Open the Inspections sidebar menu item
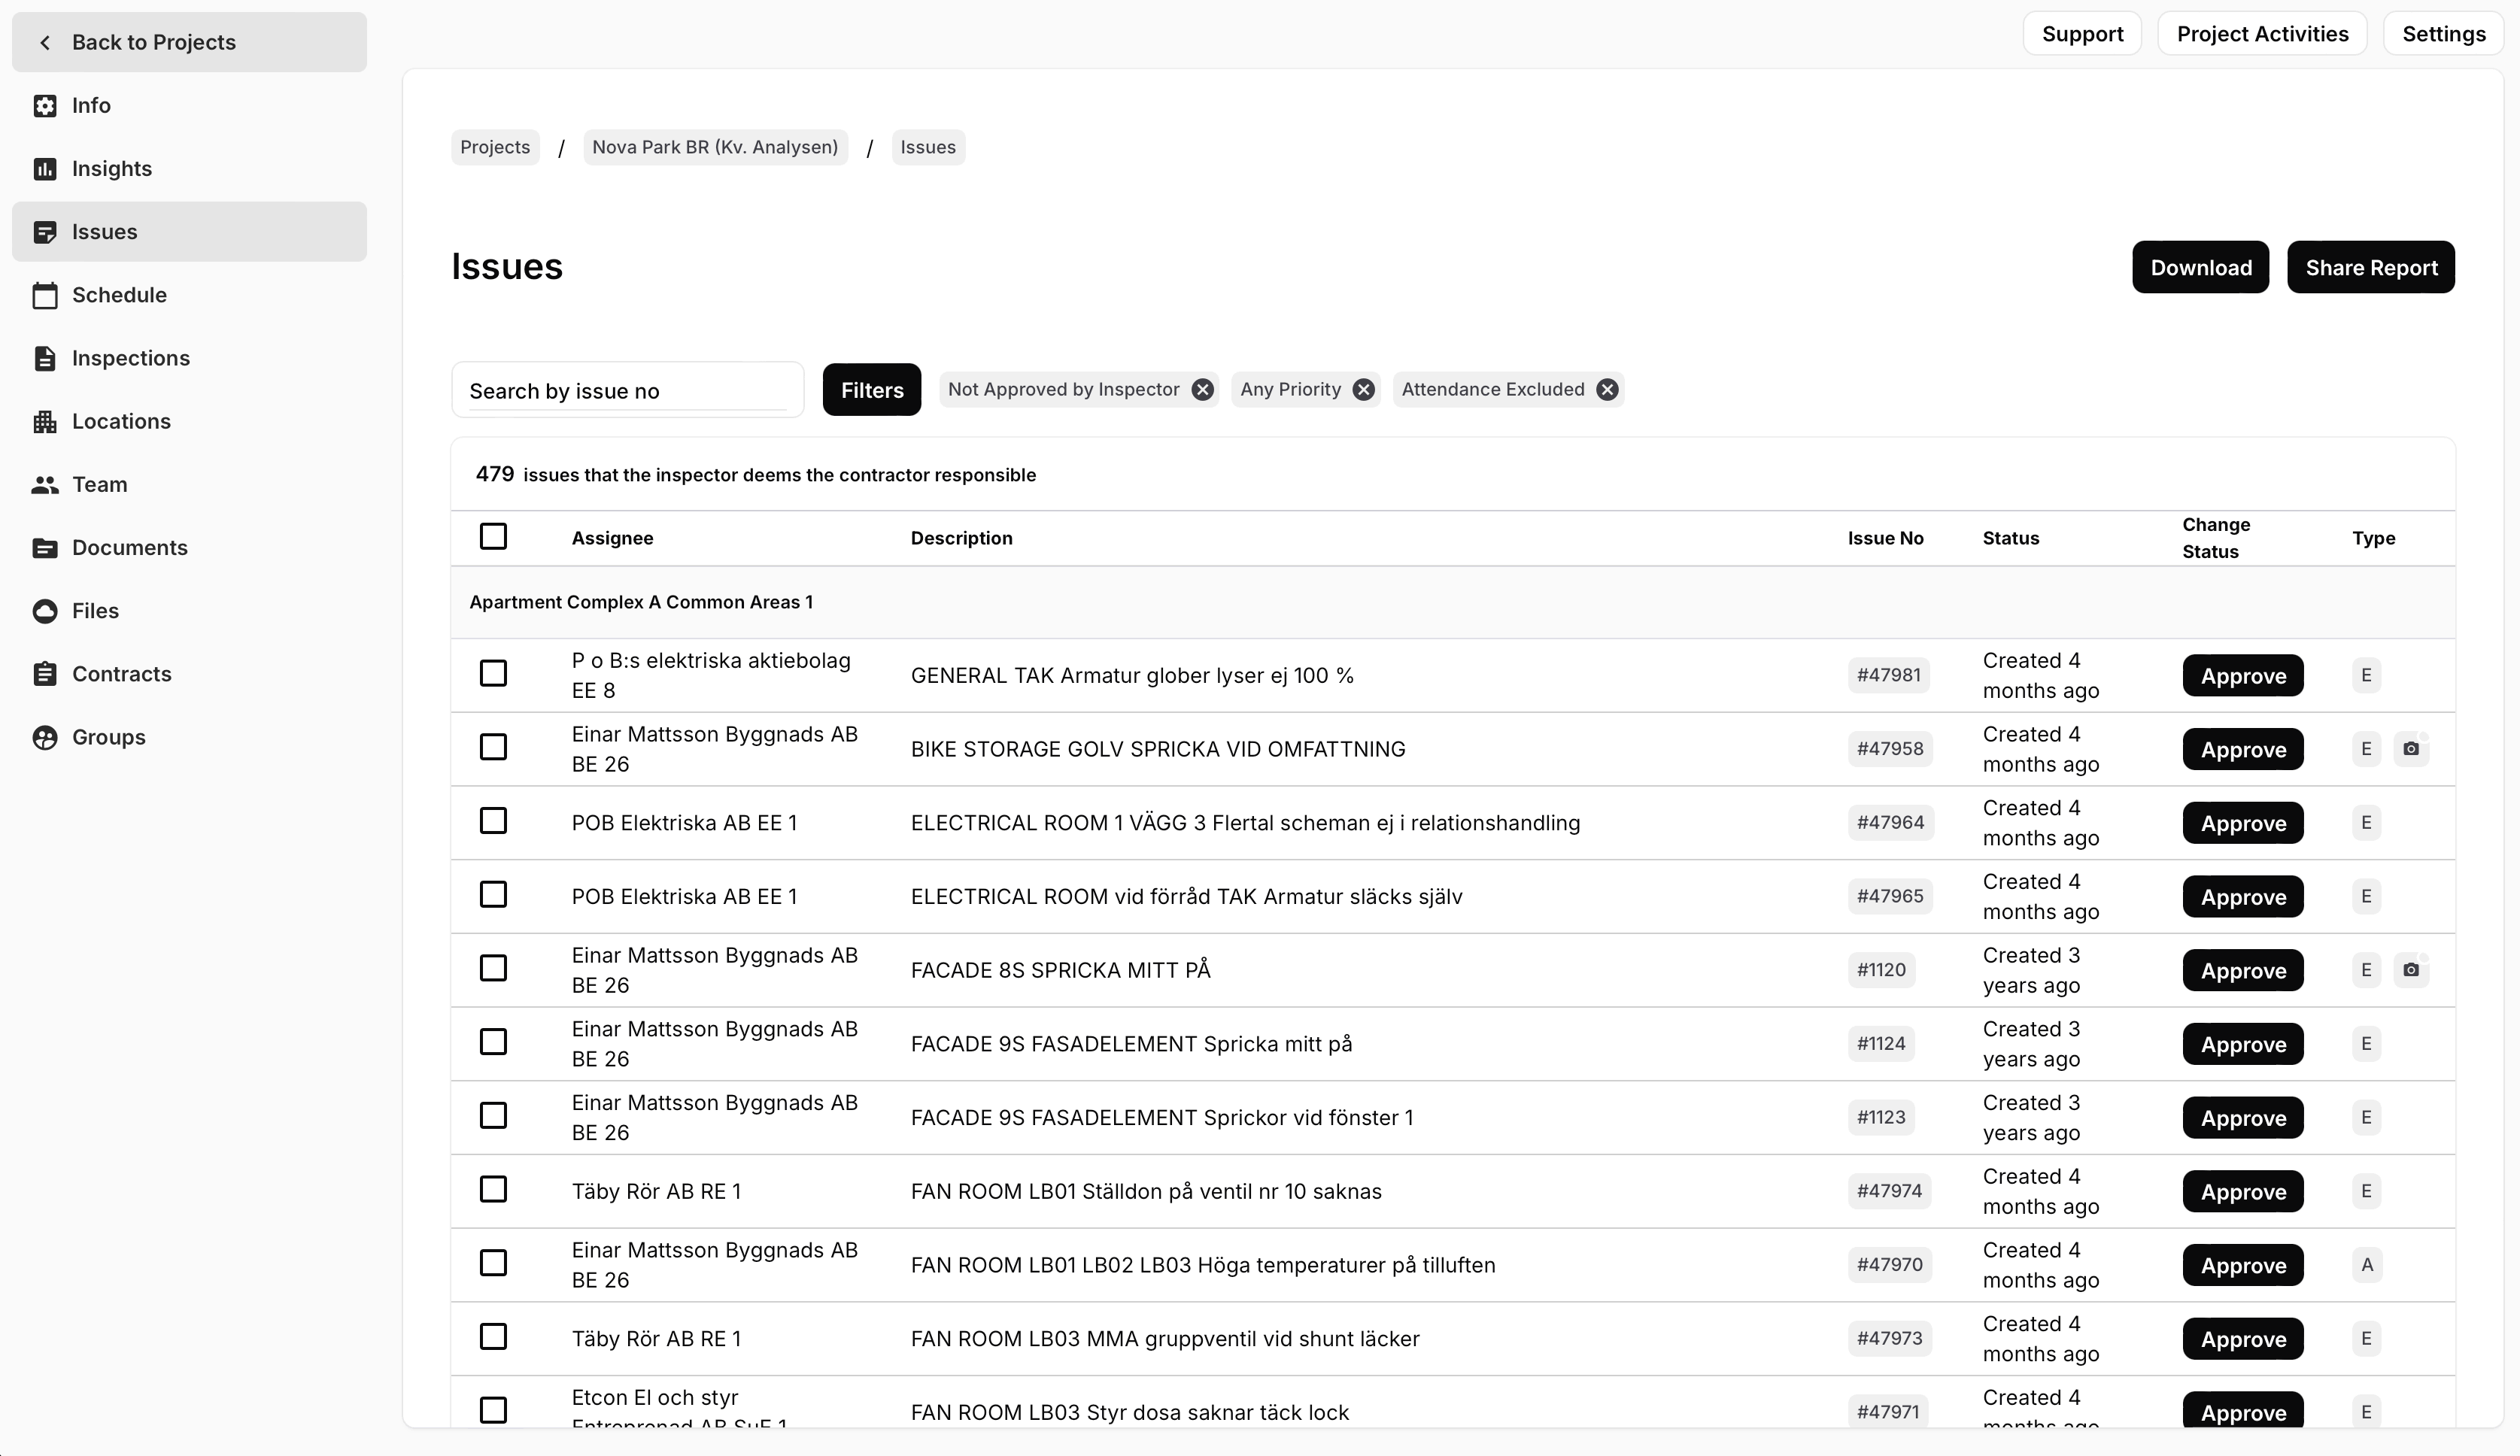2520x1456 pixels. click(x=130, y=358)
